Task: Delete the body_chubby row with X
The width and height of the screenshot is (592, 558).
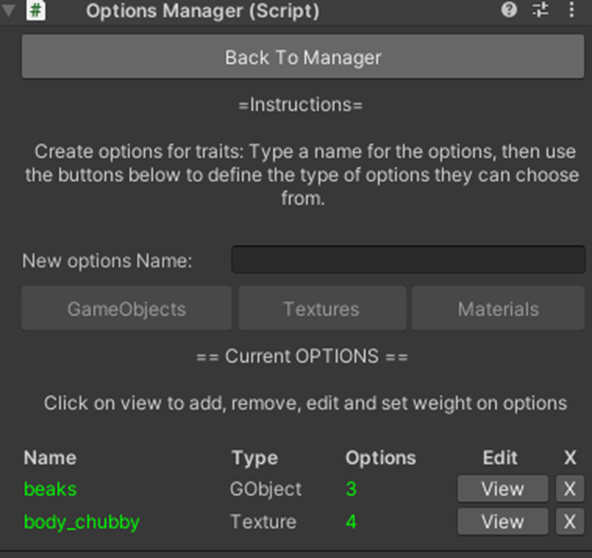Action: click(570, 522)
